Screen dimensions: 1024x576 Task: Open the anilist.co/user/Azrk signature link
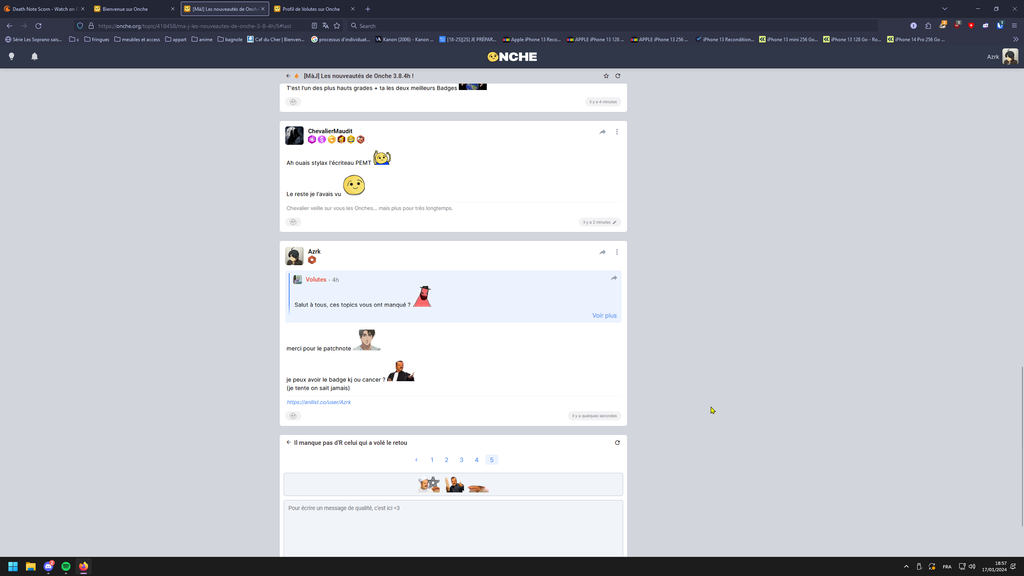pos(319,402)
